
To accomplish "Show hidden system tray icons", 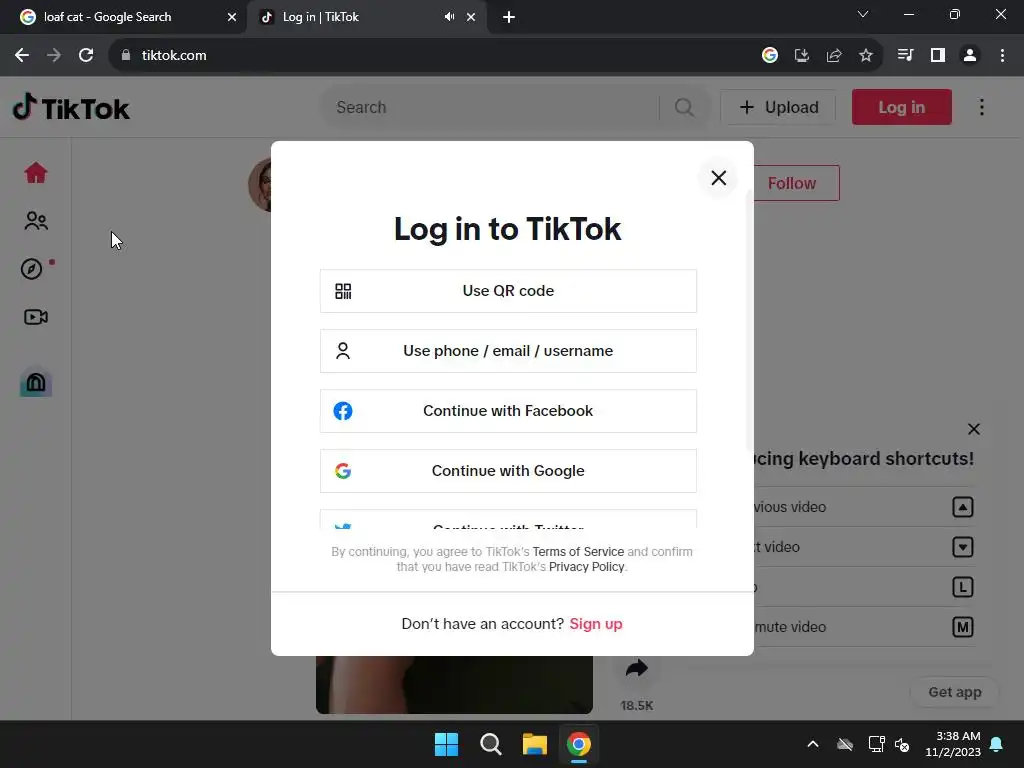I will tap(813, 744).
